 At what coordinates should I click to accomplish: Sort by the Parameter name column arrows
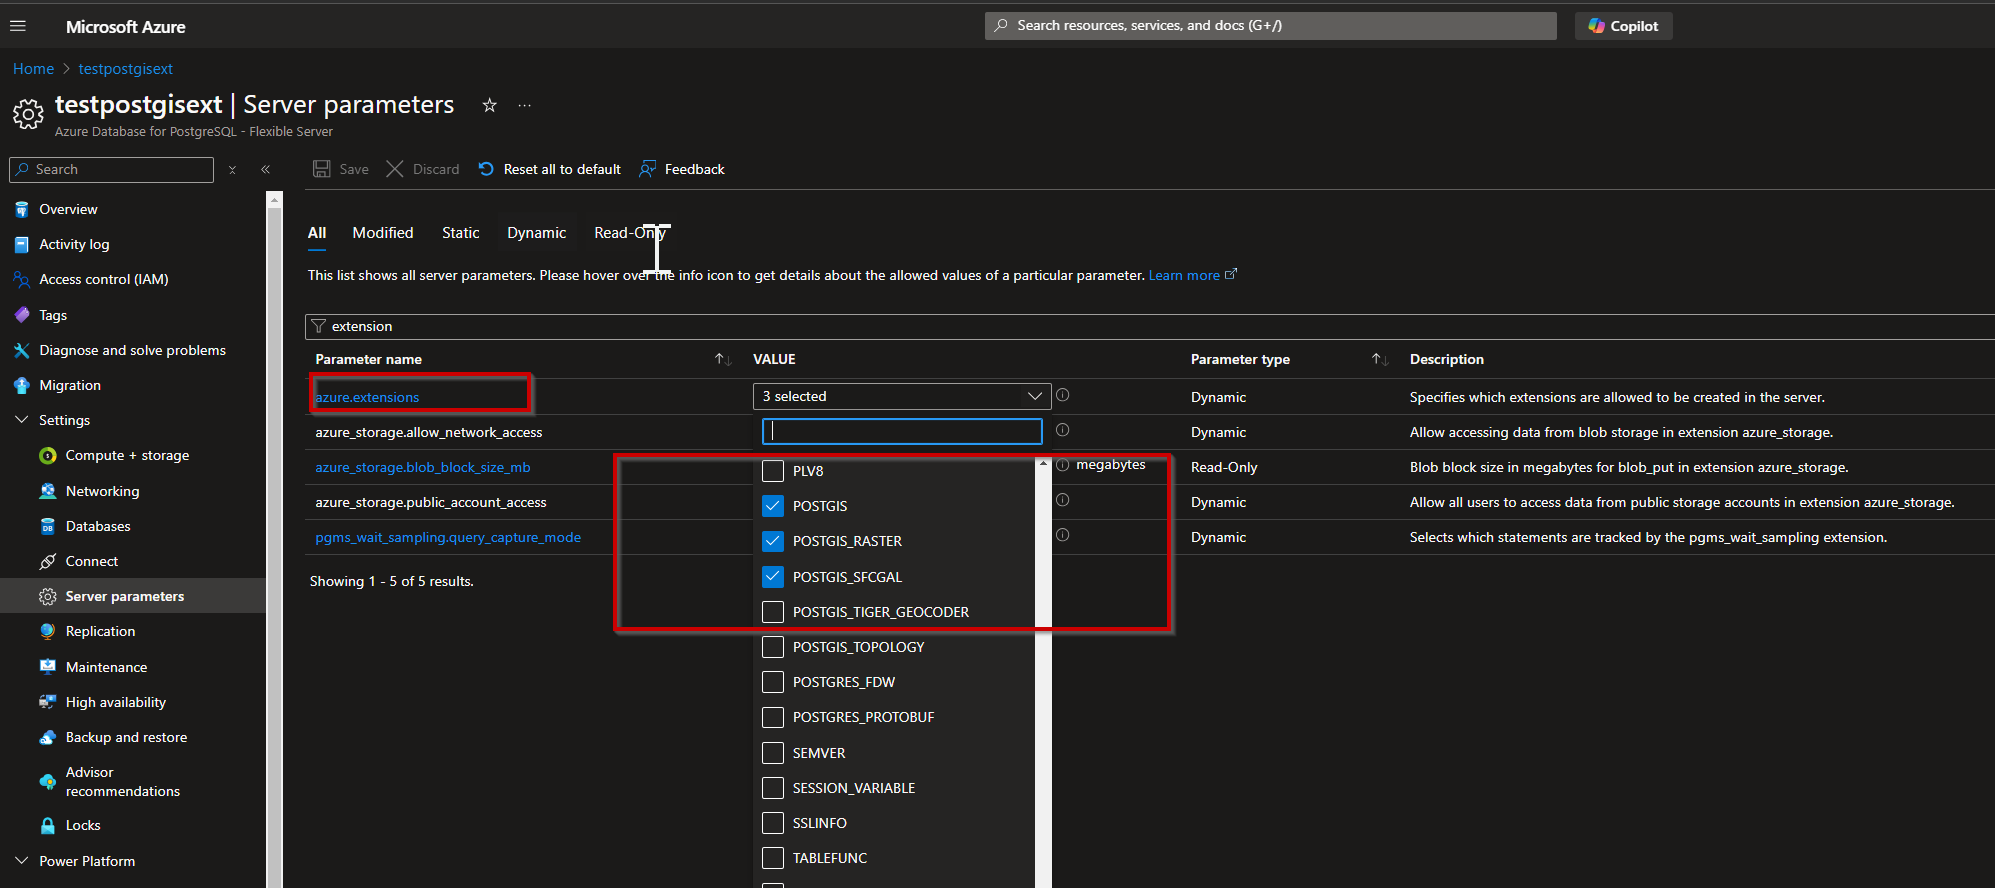click(x=723, y=359)
